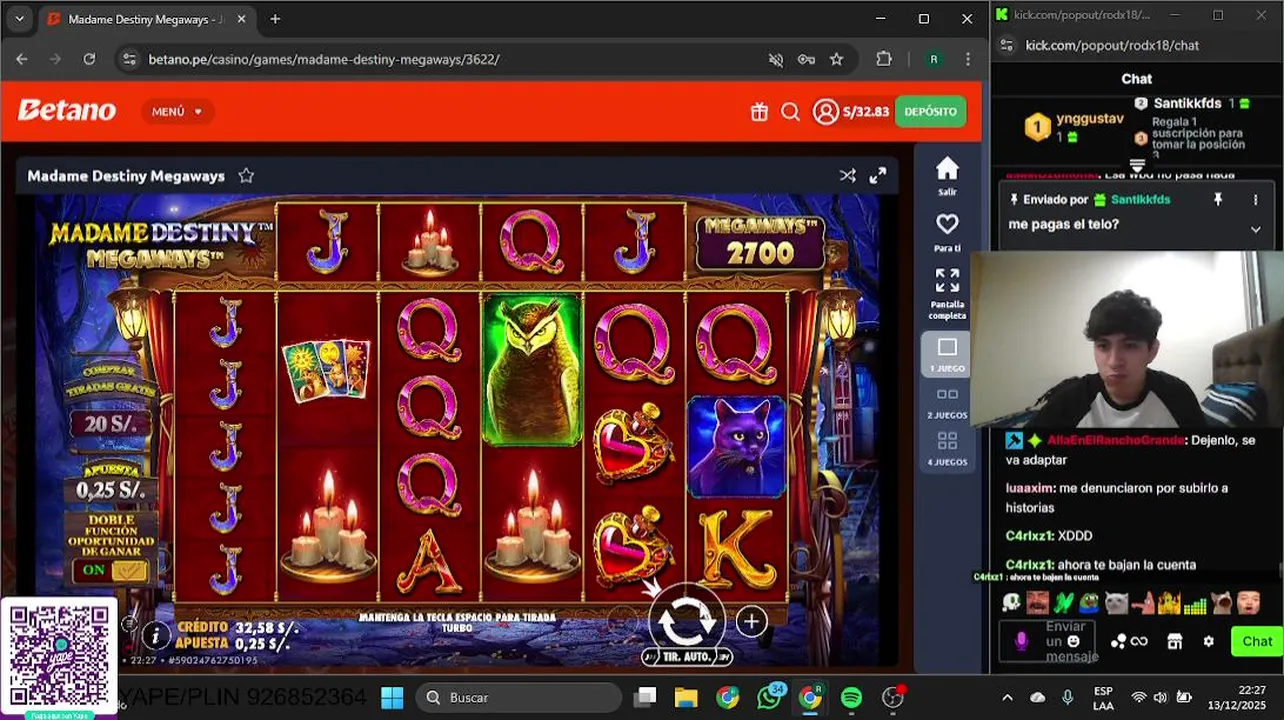
Task: Go to the Betano logo home
Action: tap(66, 111)
